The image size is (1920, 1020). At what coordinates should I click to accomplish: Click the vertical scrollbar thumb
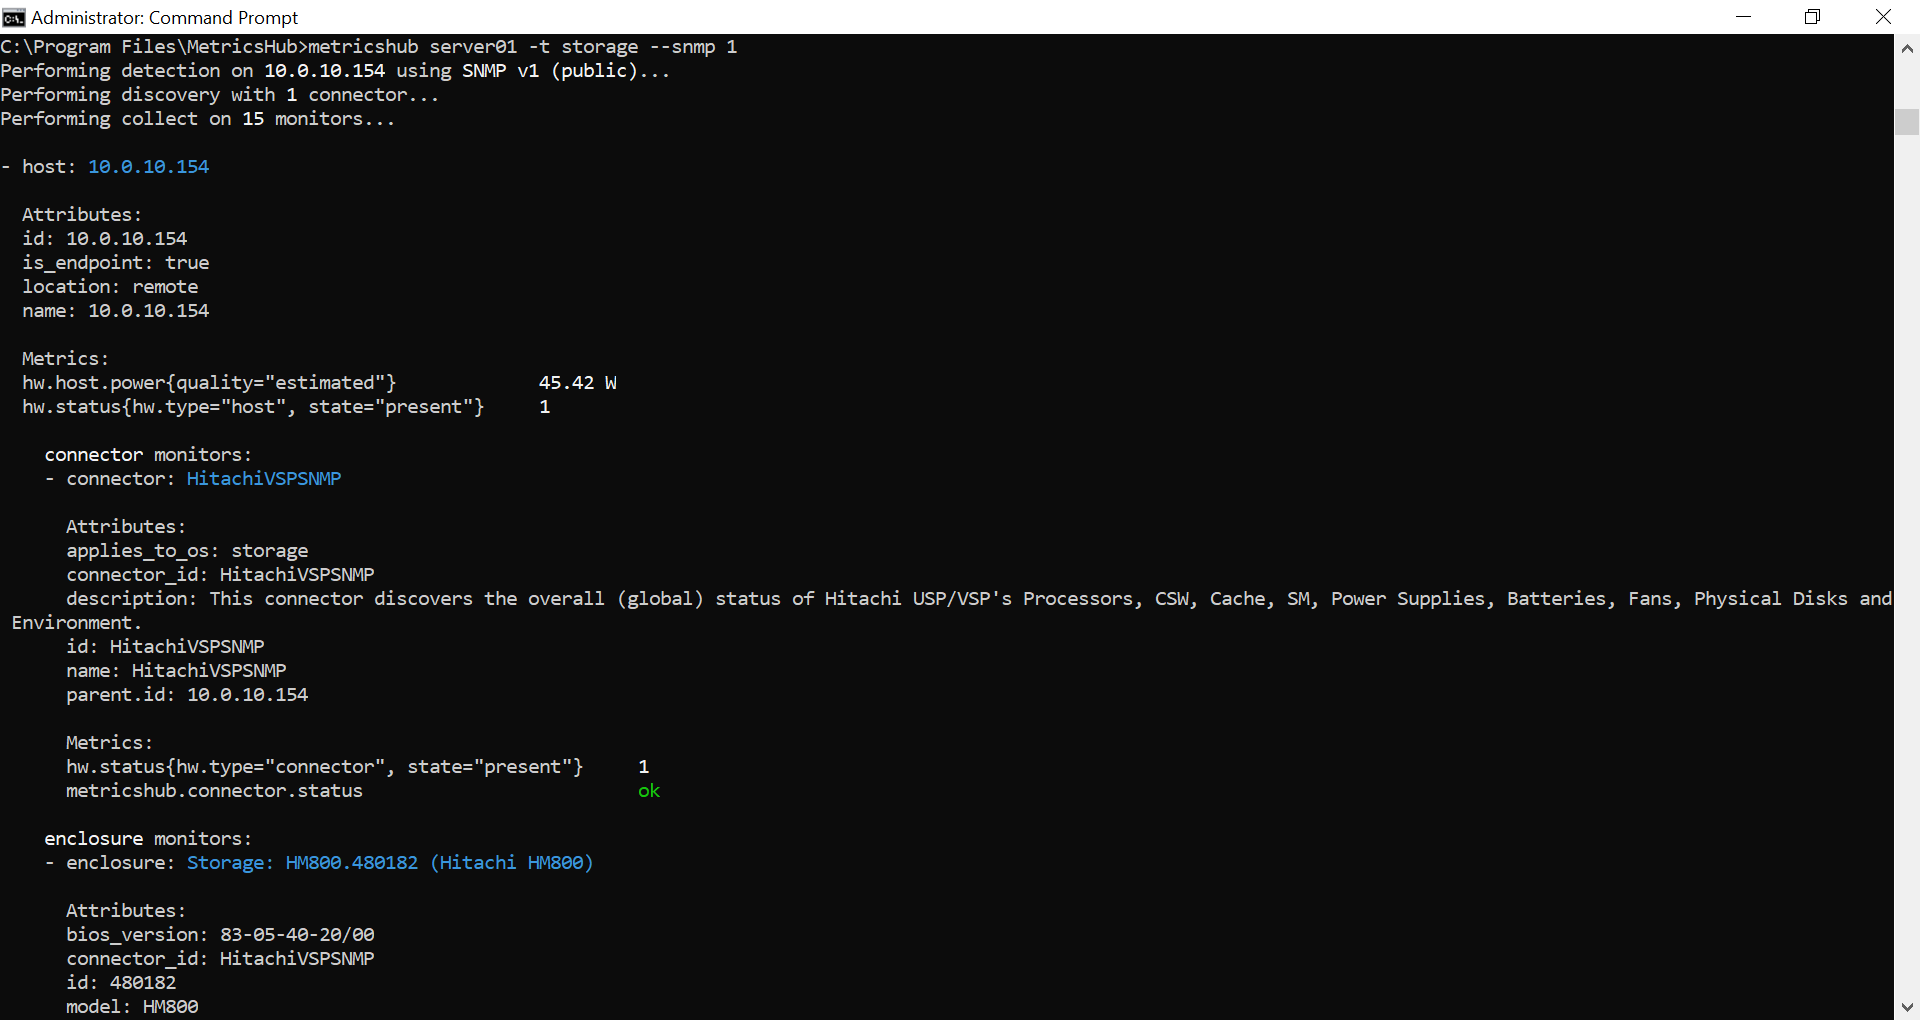[1907, 121]
